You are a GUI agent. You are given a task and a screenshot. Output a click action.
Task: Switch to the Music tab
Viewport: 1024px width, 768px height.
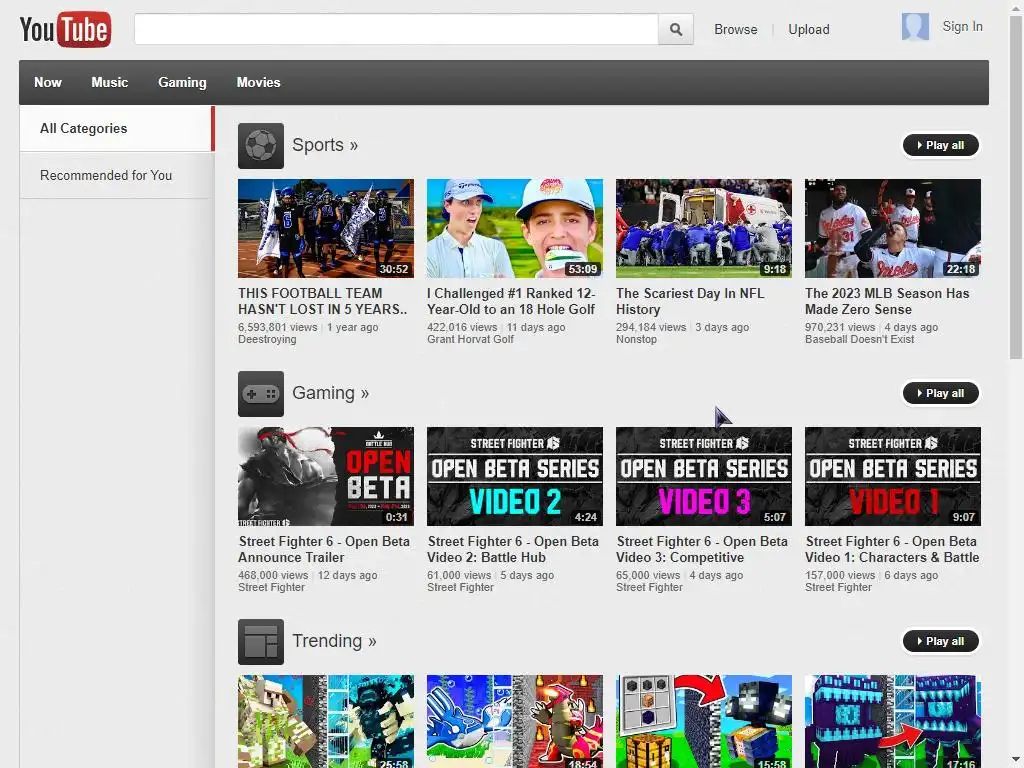tap(110, 82)
